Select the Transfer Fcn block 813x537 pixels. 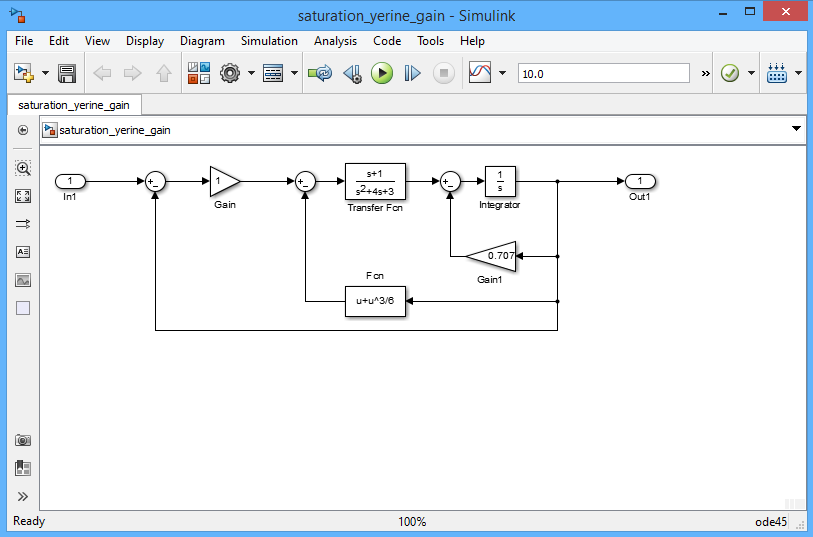point(375,181)
